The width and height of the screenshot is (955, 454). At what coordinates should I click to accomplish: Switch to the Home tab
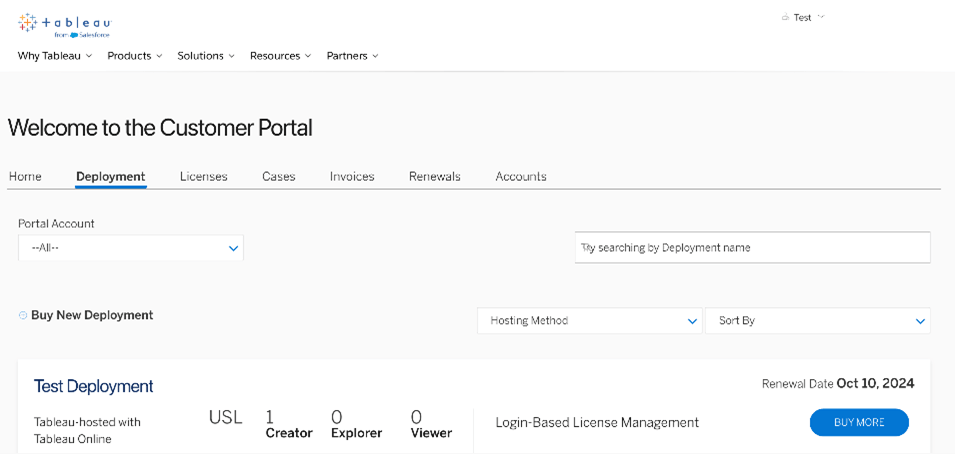(x=25, y=177)
